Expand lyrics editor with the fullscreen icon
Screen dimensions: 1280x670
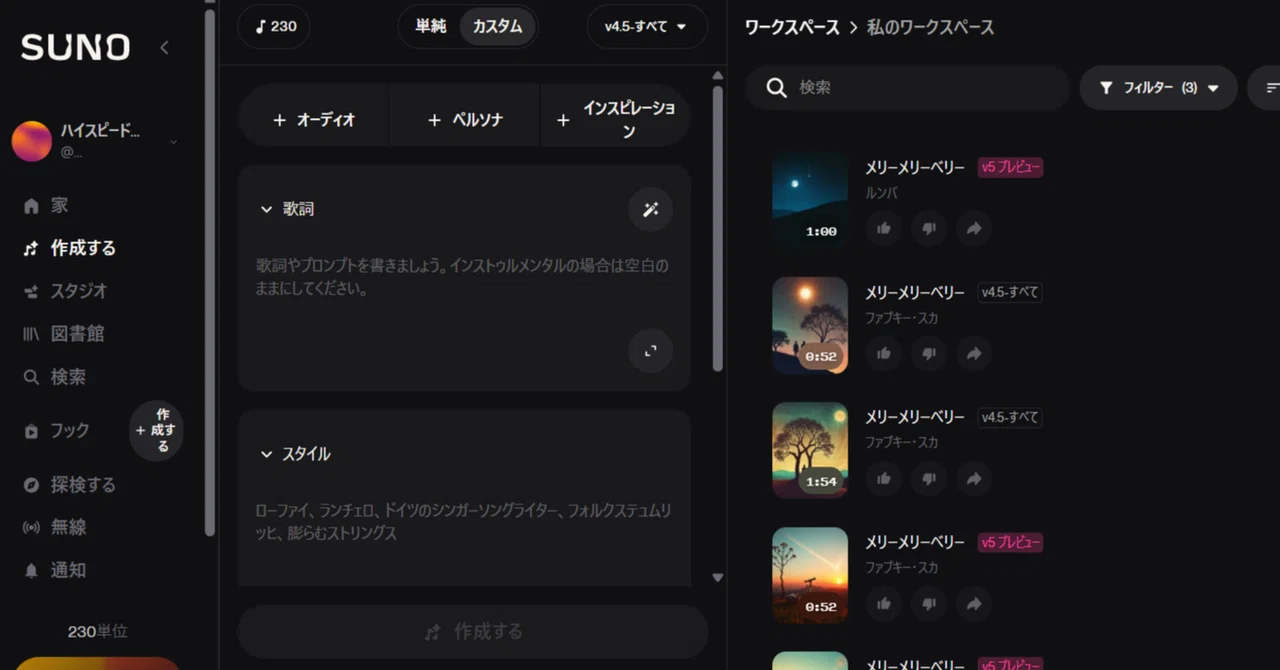[x=650, y=351]
